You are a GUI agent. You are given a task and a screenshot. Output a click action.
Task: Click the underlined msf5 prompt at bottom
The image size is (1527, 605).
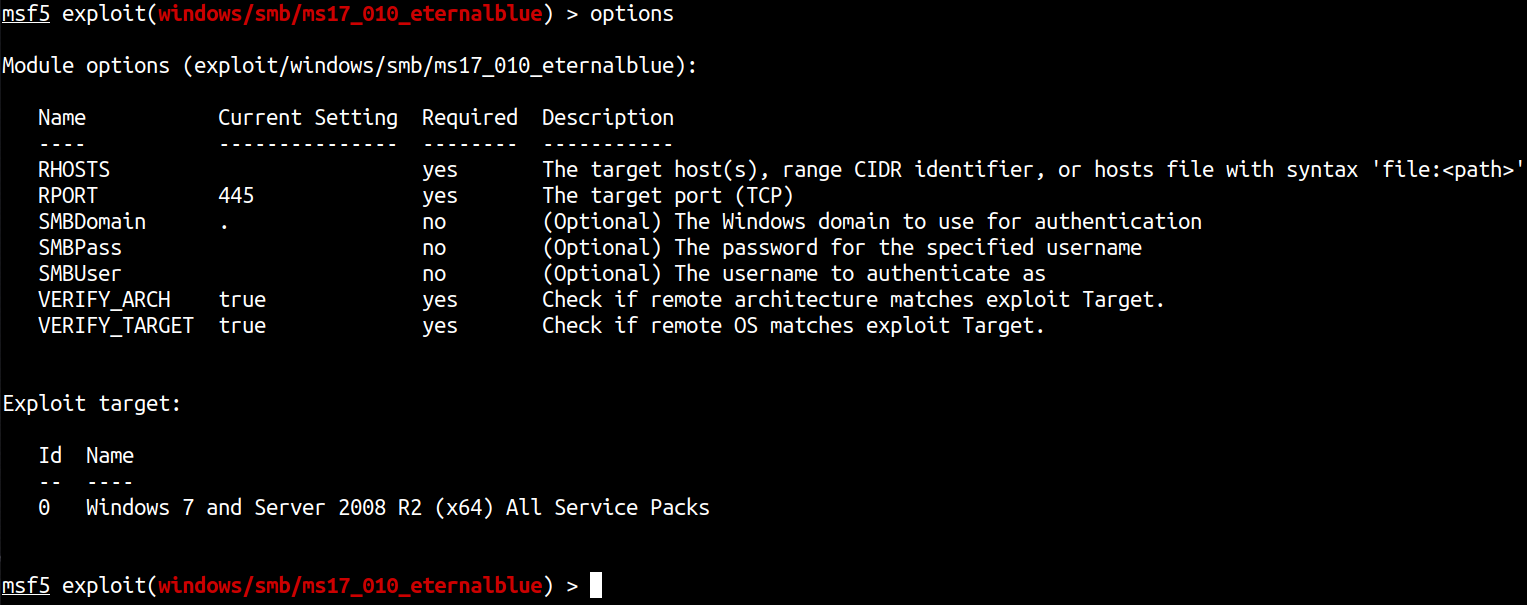tap(26, 585)
